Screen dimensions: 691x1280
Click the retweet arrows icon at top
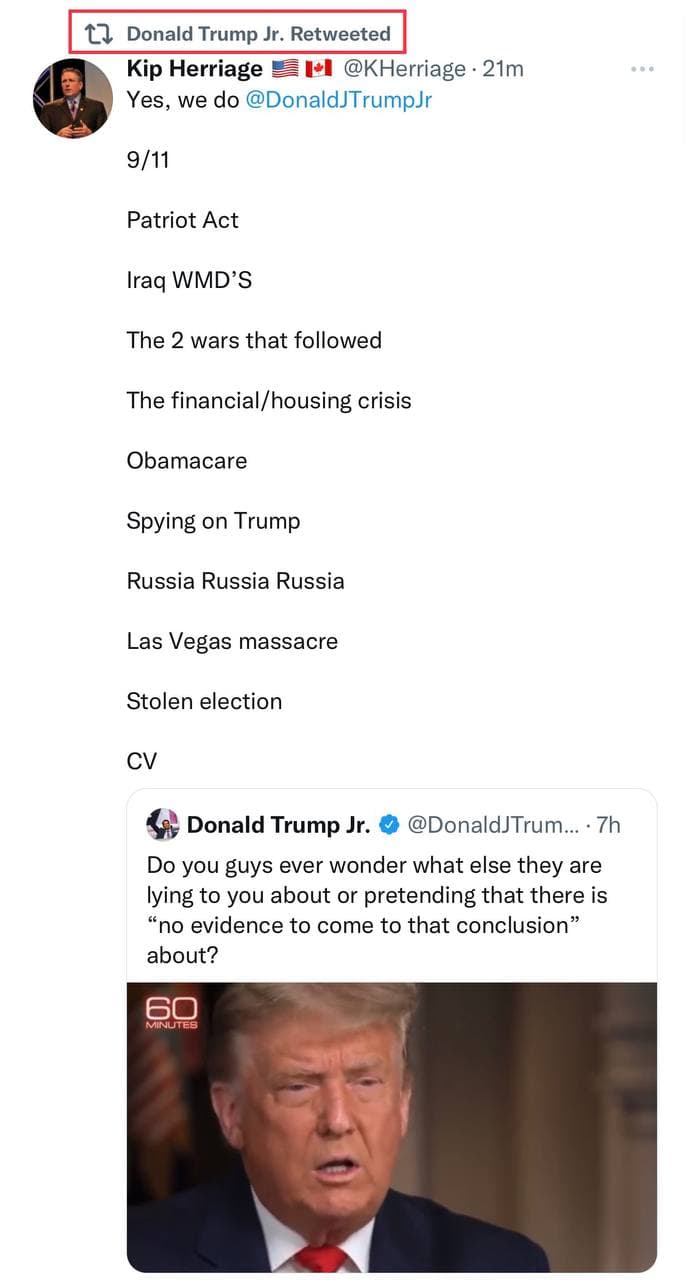coord(98,34)
